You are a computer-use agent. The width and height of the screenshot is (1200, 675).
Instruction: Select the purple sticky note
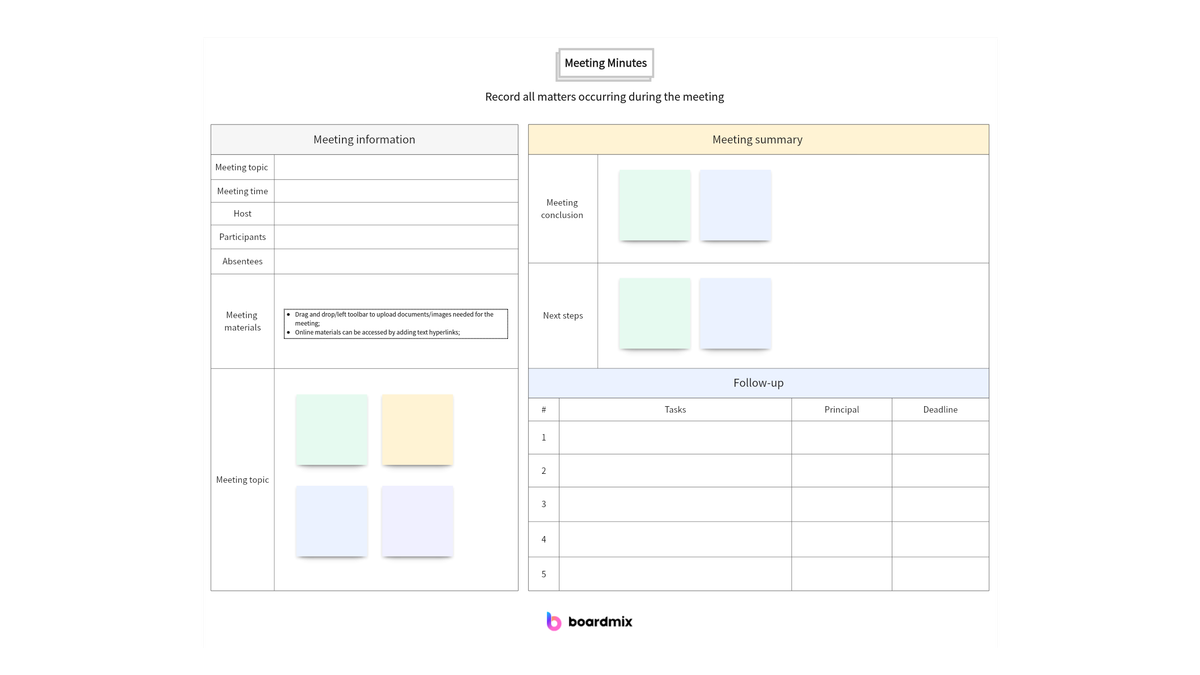[417, 521]
